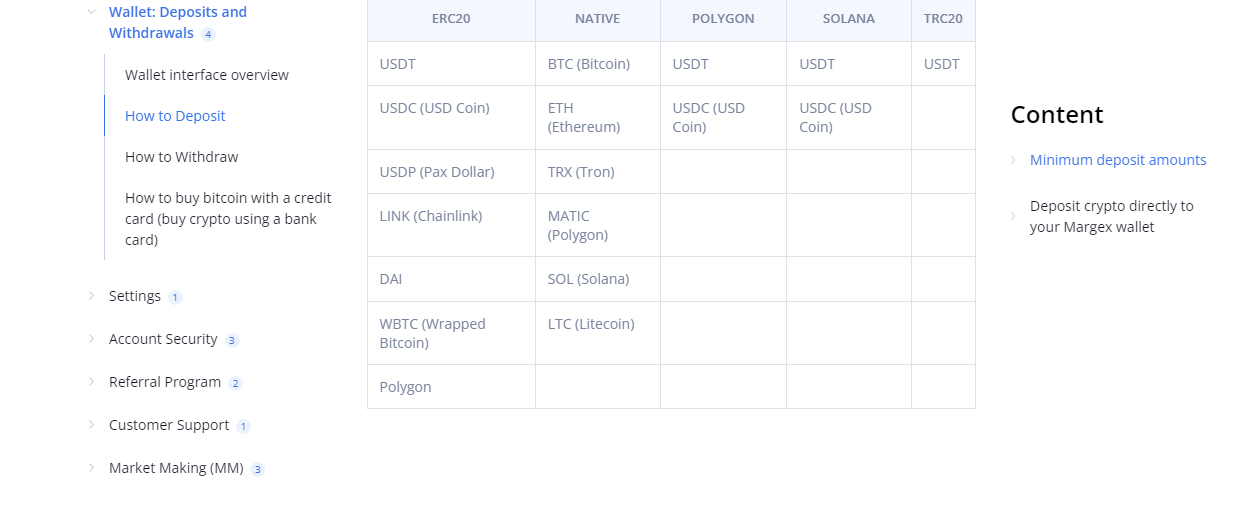
Task: Open How to buy bitcoin with credit card
Action: pos(228,219)
